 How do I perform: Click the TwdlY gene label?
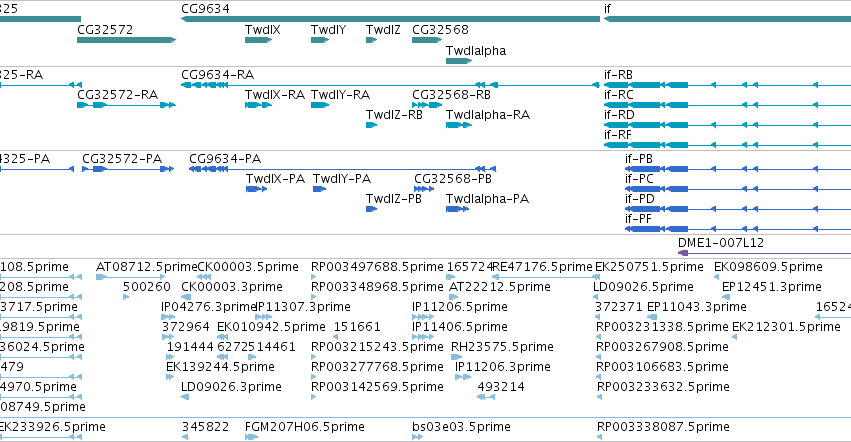[x=328, y=29]
